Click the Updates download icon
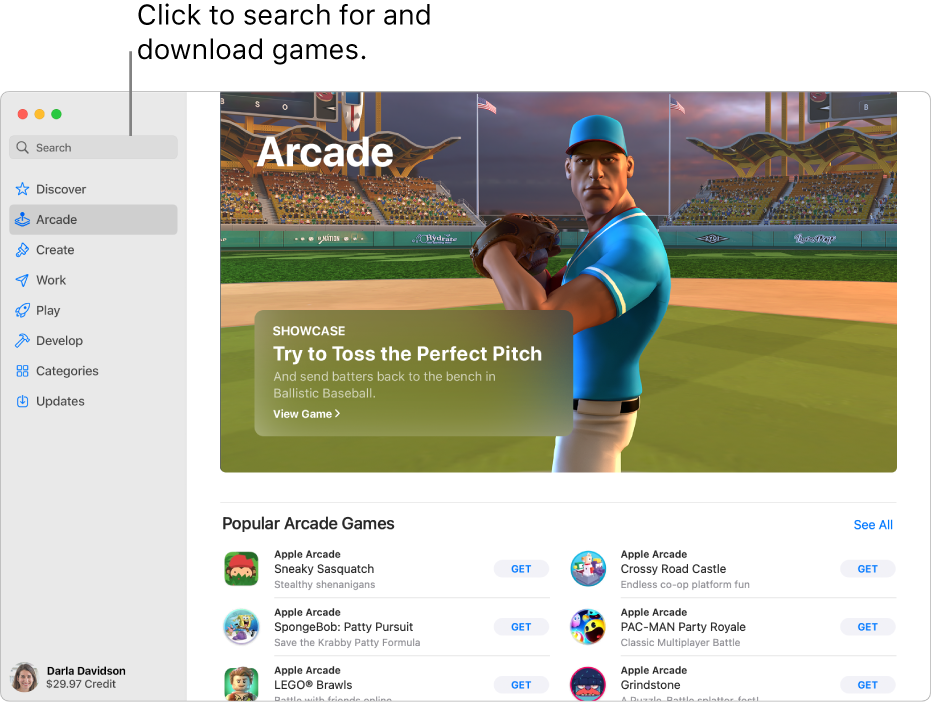 click(x=22, y=401)
